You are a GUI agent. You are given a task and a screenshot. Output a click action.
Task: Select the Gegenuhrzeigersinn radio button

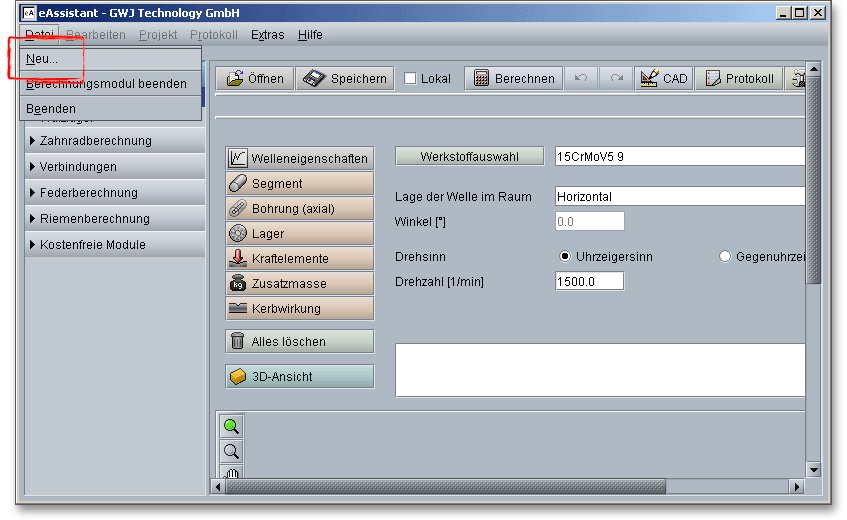click(x=725, y=257)
